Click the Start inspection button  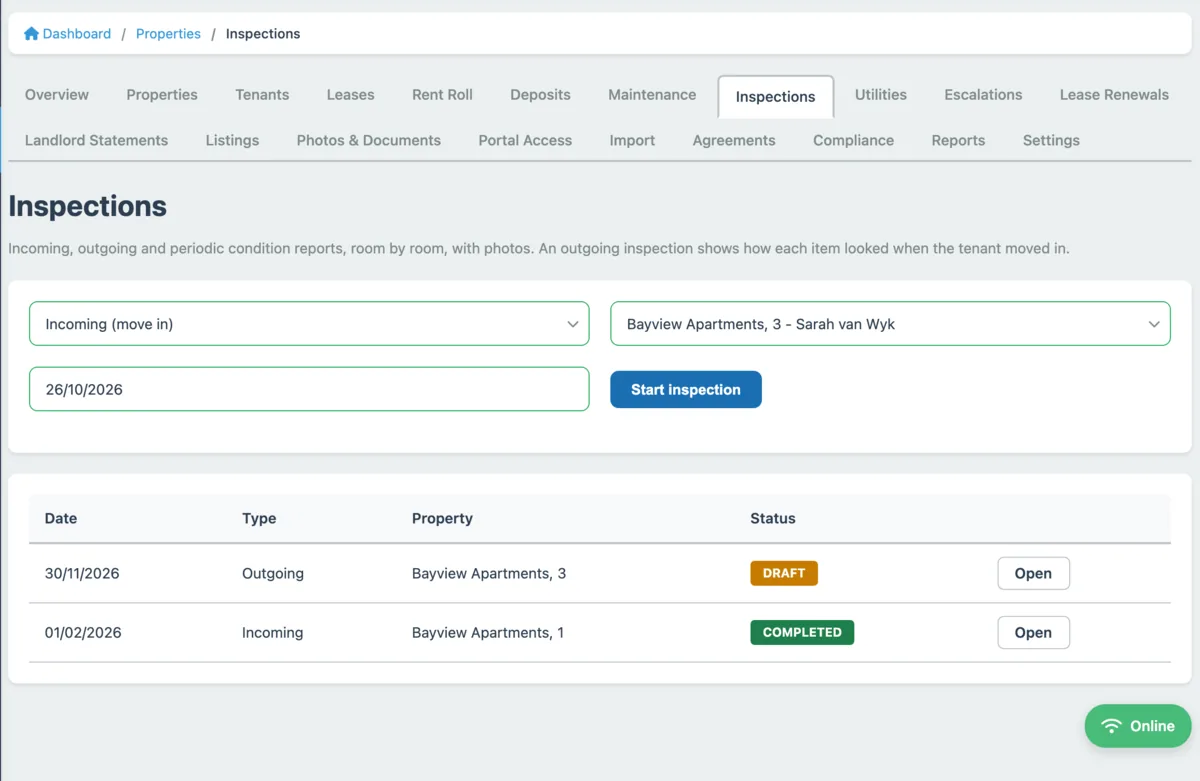pyautogui.click(x=686, y=390)
